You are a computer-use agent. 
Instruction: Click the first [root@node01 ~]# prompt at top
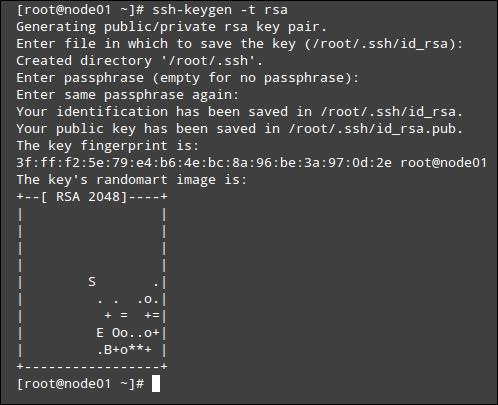(80, 10)
